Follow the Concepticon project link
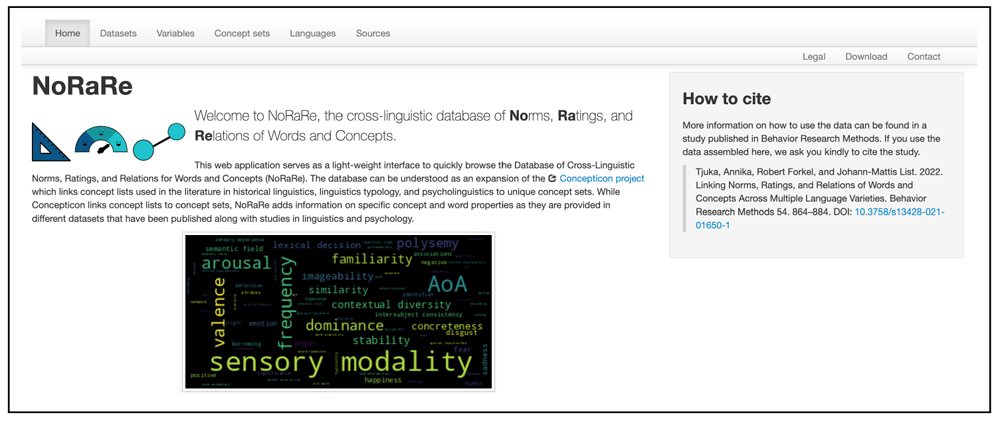Screen dimensions: 1000x421 601,179
